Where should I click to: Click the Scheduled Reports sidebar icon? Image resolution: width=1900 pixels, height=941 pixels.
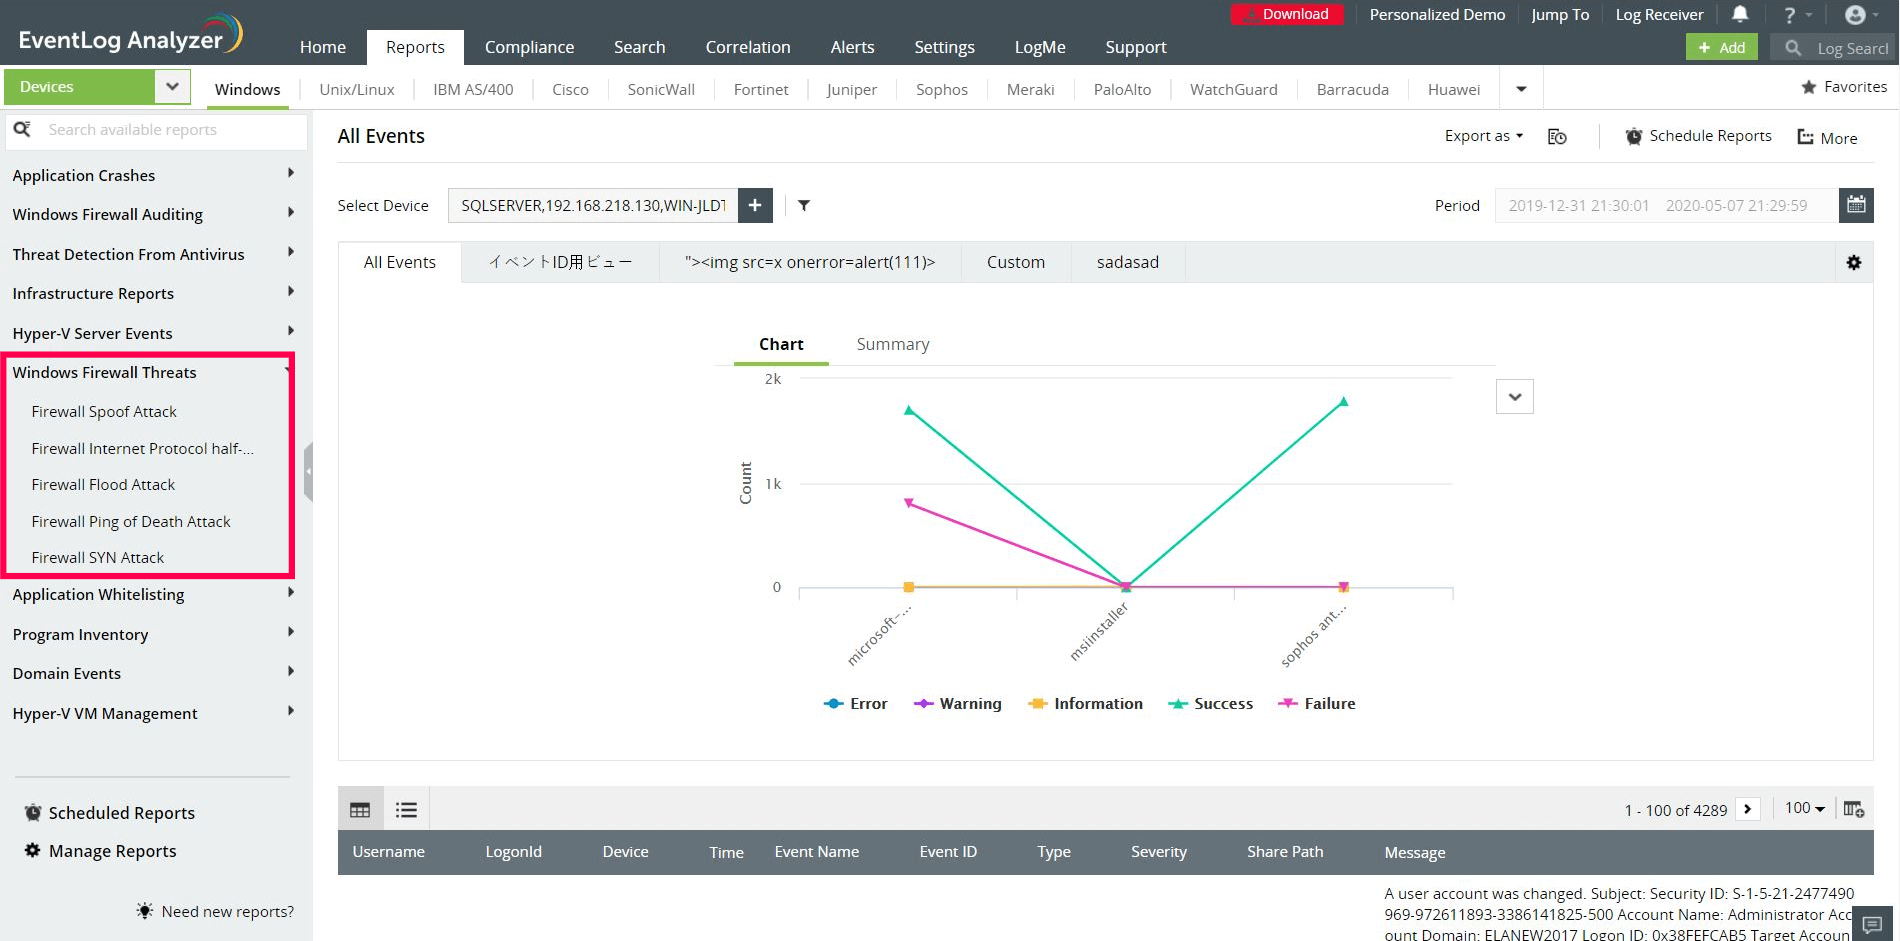coord(33,813)
